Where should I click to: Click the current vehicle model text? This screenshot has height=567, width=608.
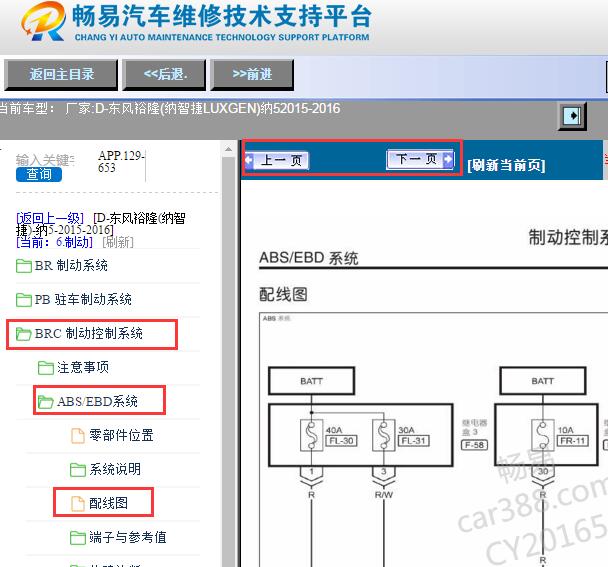(x=169, y=109)
